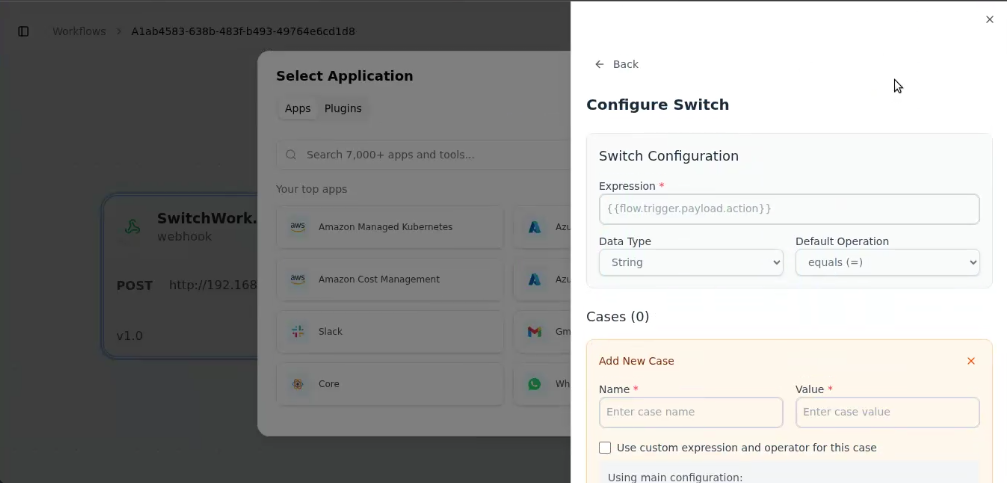1007x483 pixels.
Task: Select the Core app icon
Action: pos(298,384)
